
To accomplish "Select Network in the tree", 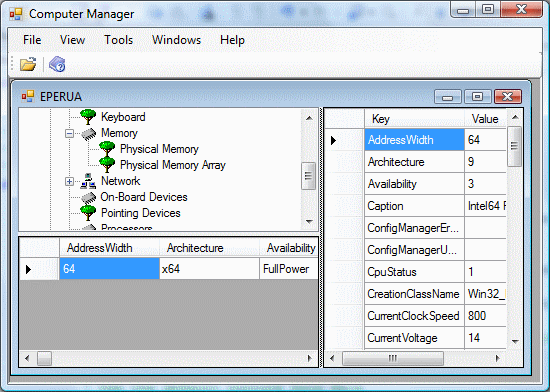I will coord(121,181).
